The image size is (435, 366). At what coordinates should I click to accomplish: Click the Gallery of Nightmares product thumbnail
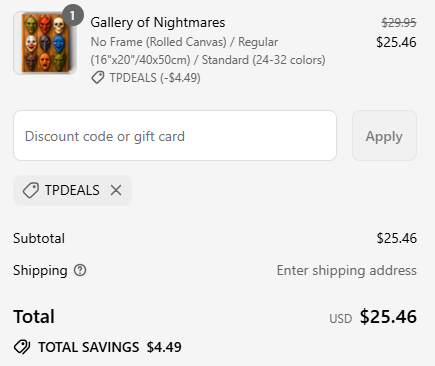pos(45,43)
